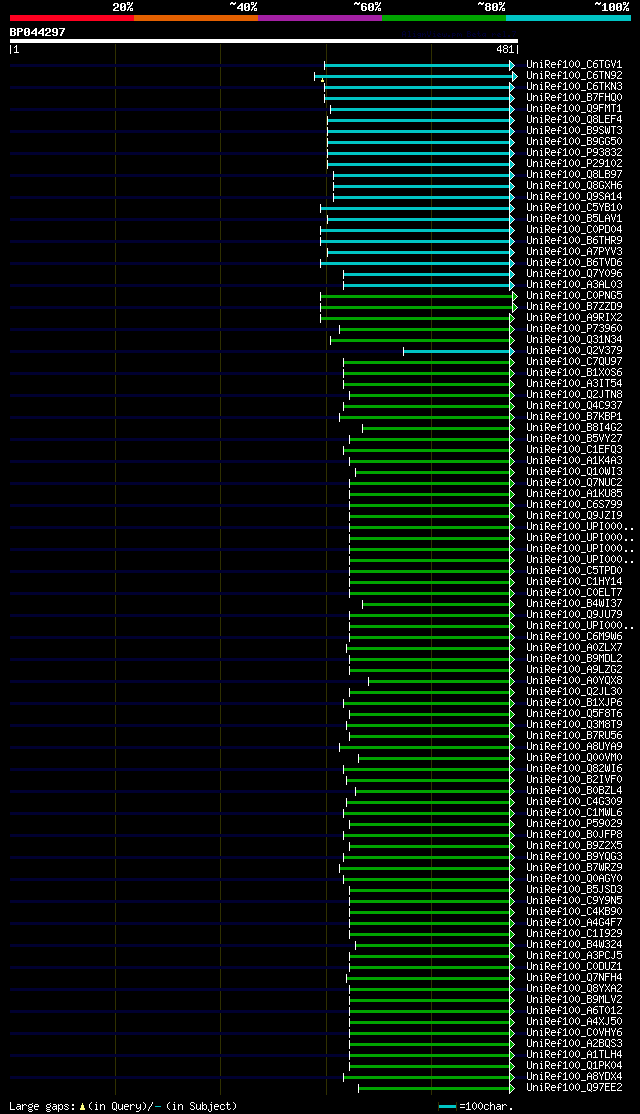This screenshot has height=1114, width=640.
Task: Select the UniRef100_Q7Y096 label
Action: point(574,274)
